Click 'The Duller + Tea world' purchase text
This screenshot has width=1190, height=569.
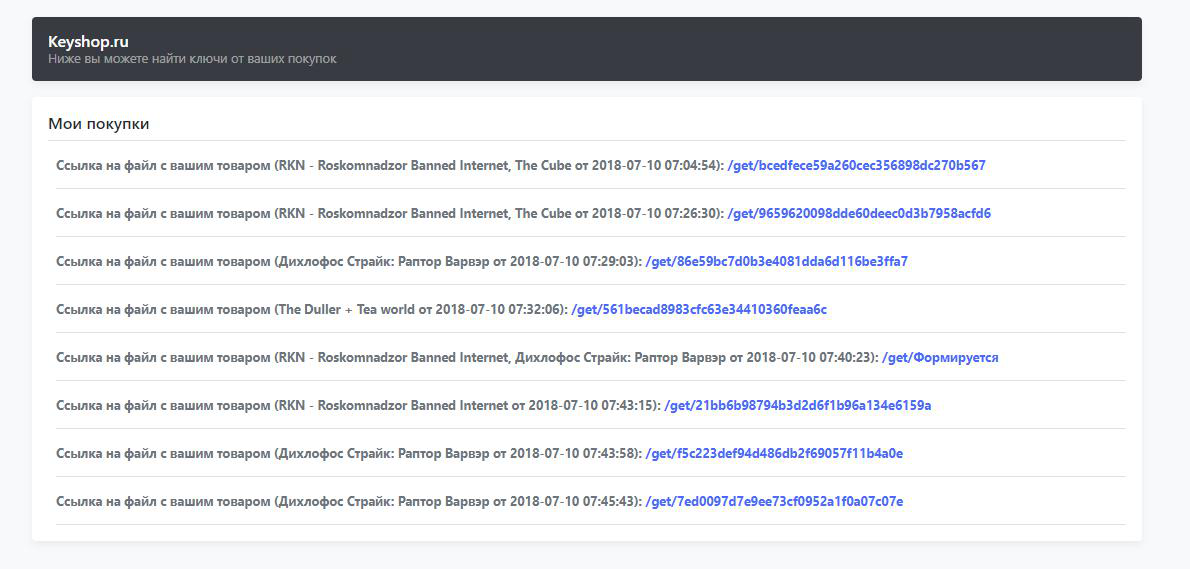click(x=312, y=310)
